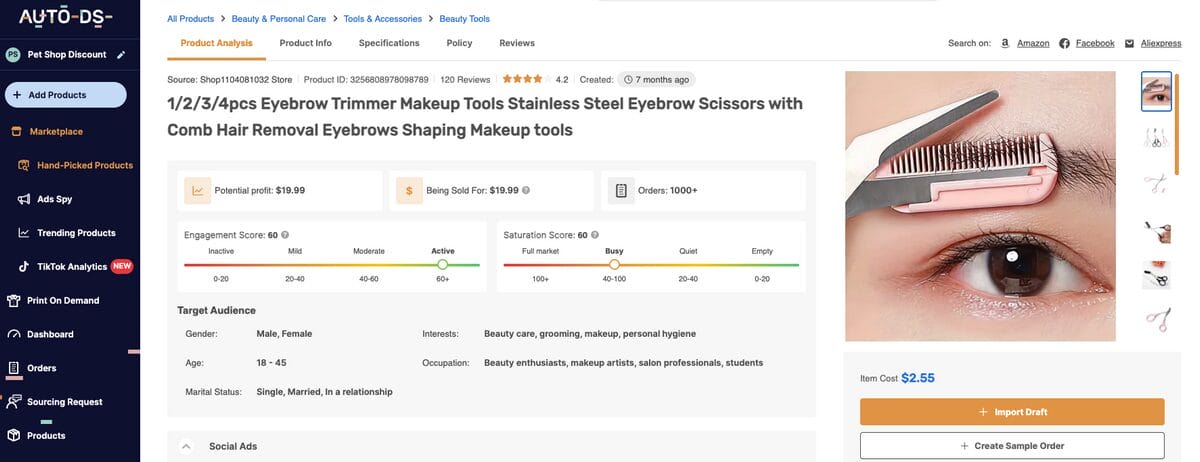Click the Aliexpress search icon
Screen dimensions: 1200x462
coord(1130,43)
